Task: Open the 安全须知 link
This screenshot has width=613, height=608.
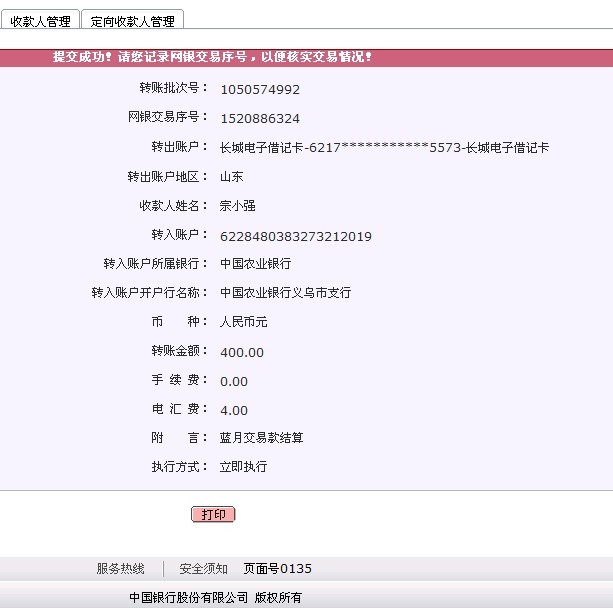Action: pos(203,569)
